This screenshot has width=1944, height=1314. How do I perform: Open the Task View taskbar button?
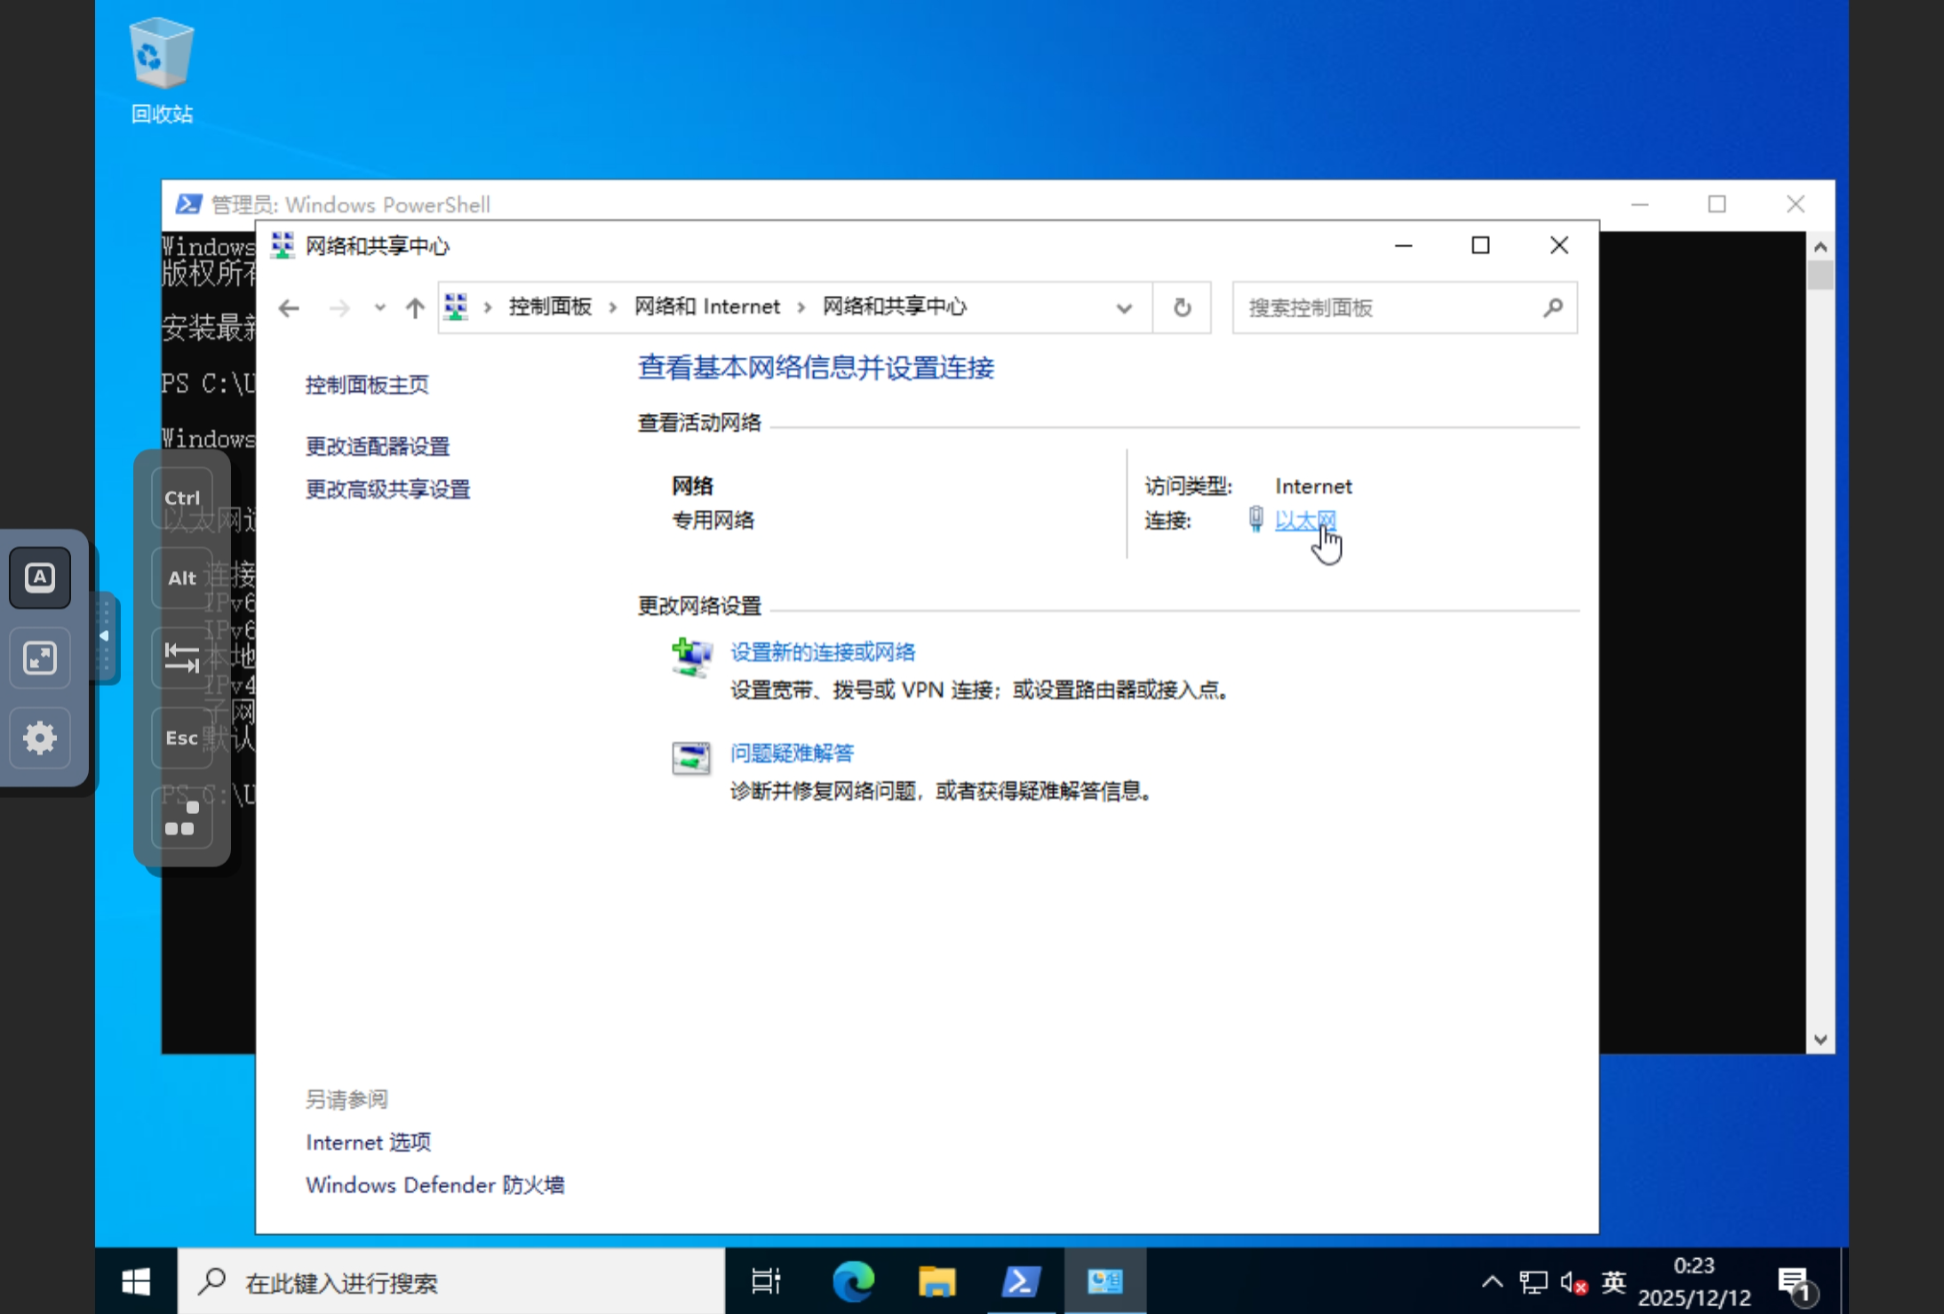point(766,1281)
